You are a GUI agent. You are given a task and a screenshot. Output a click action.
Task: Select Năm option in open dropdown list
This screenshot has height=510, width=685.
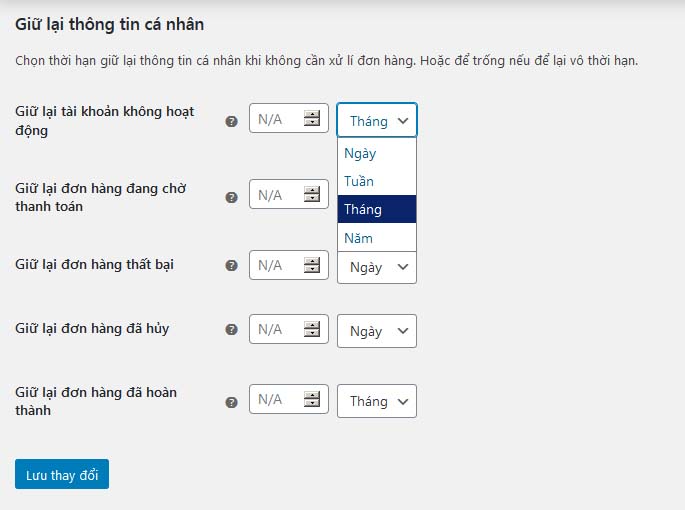pos(377,238)
